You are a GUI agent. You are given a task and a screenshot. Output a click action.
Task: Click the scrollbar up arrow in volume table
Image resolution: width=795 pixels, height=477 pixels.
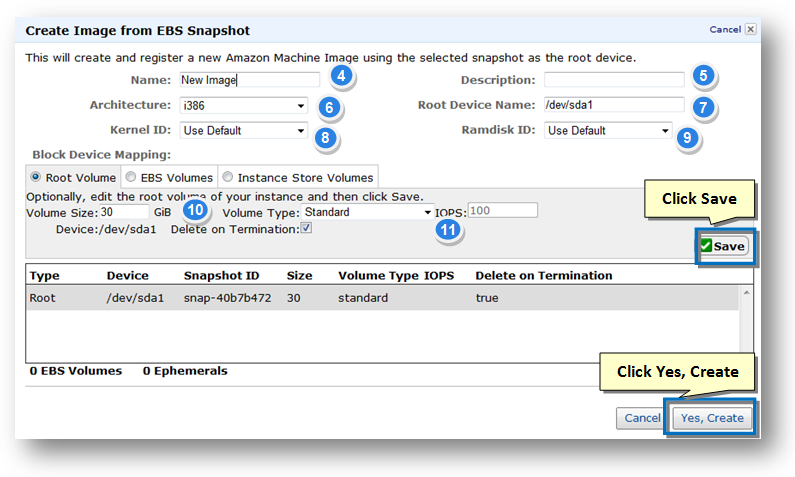[746, 292]
